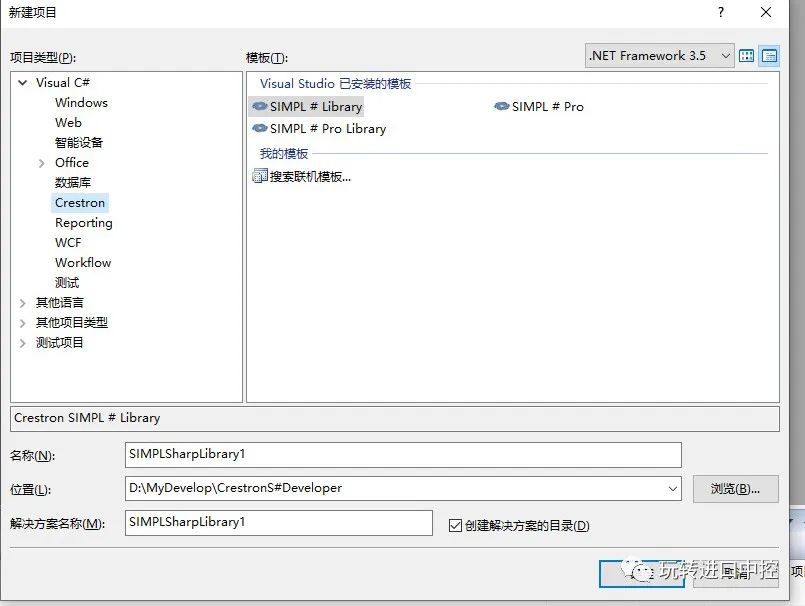
Task: Select Workflow project type
Action: pyautogui.click(x=83, y=262)
